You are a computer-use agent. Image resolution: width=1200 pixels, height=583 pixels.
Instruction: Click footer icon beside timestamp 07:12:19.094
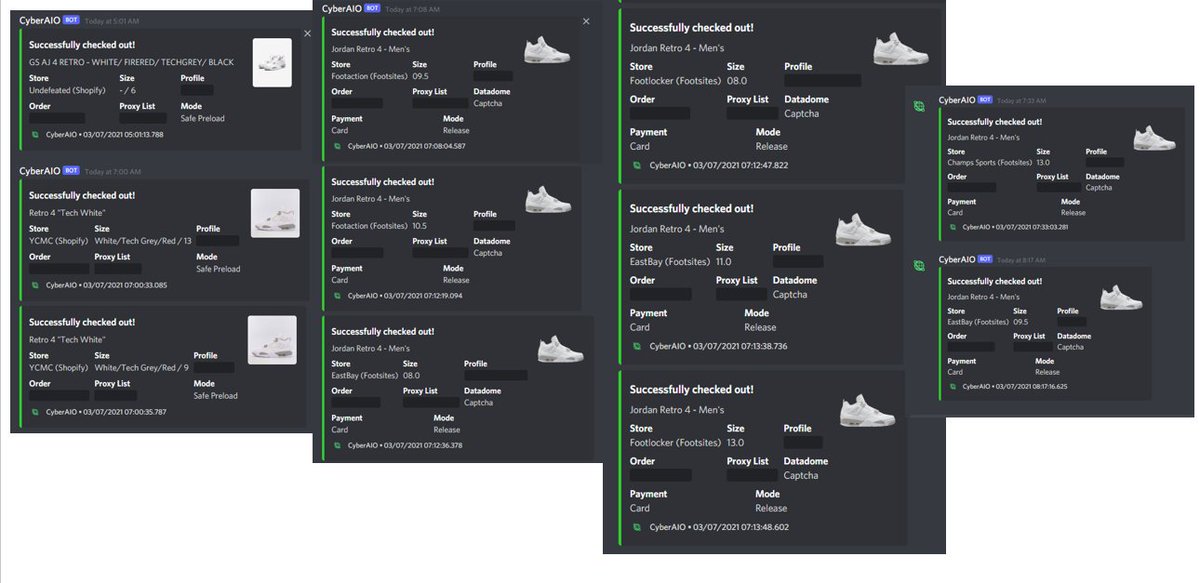[338, 296]
